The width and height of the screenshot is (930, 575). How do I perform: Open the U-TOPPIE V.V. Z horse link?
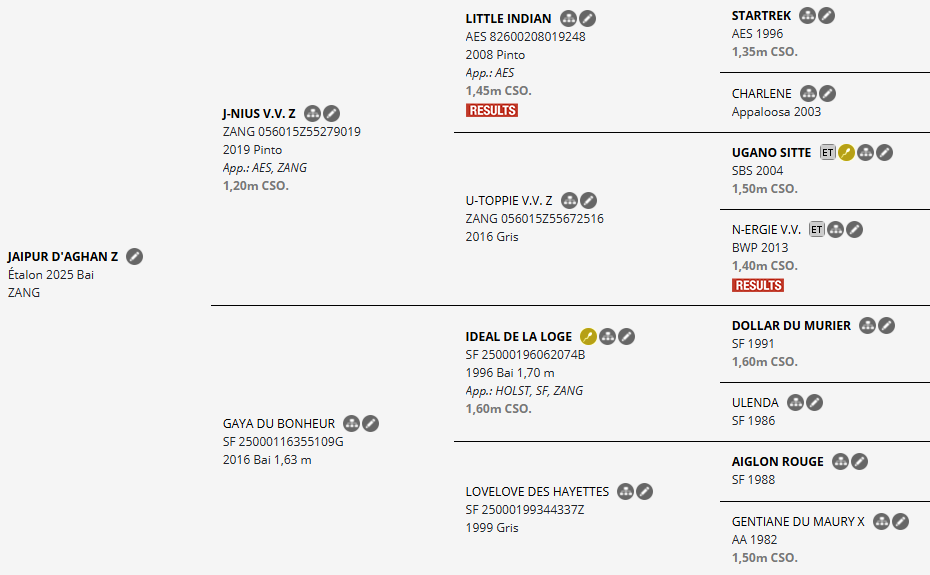tap(509, 201)
